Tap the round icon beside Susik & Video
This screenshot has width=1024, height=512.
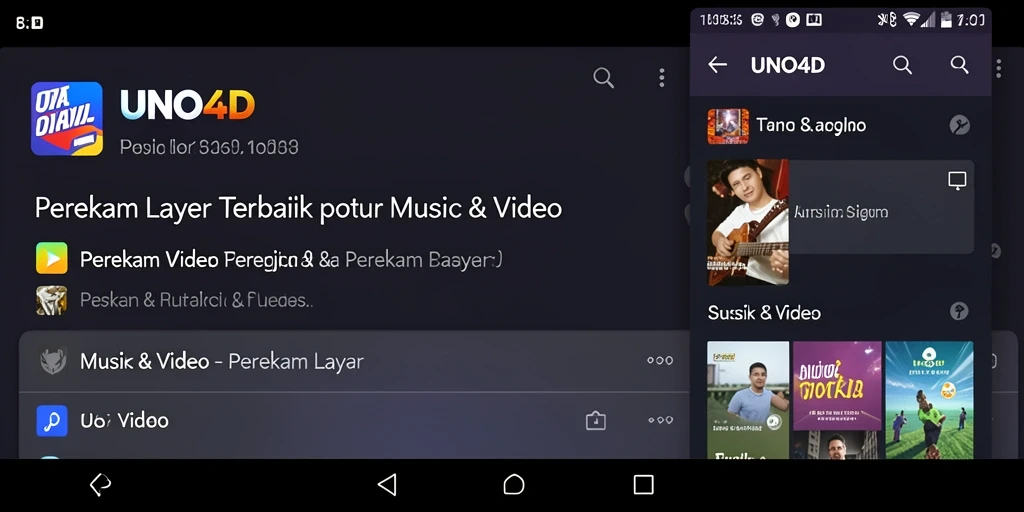point(959,311)
